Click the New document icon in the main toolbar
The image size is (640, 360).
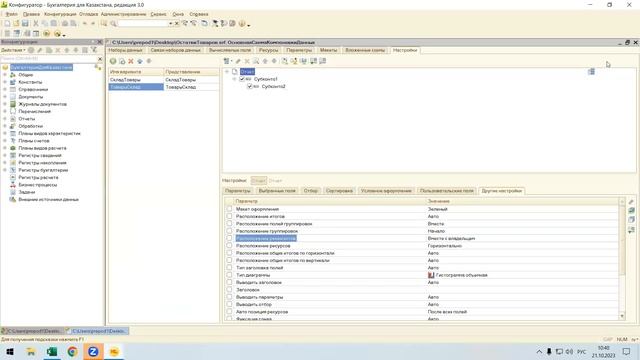pyautogui.click(x=7, y=24)
